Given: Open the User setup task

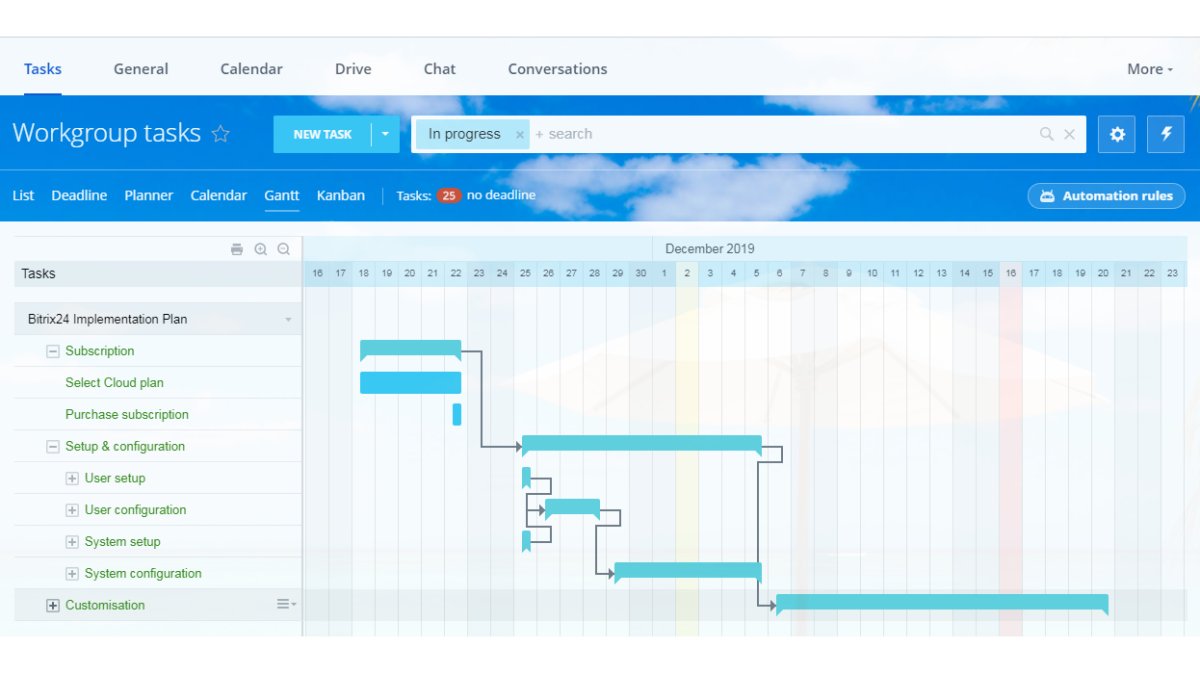Looking at the screenshot, I should point(115,479).
